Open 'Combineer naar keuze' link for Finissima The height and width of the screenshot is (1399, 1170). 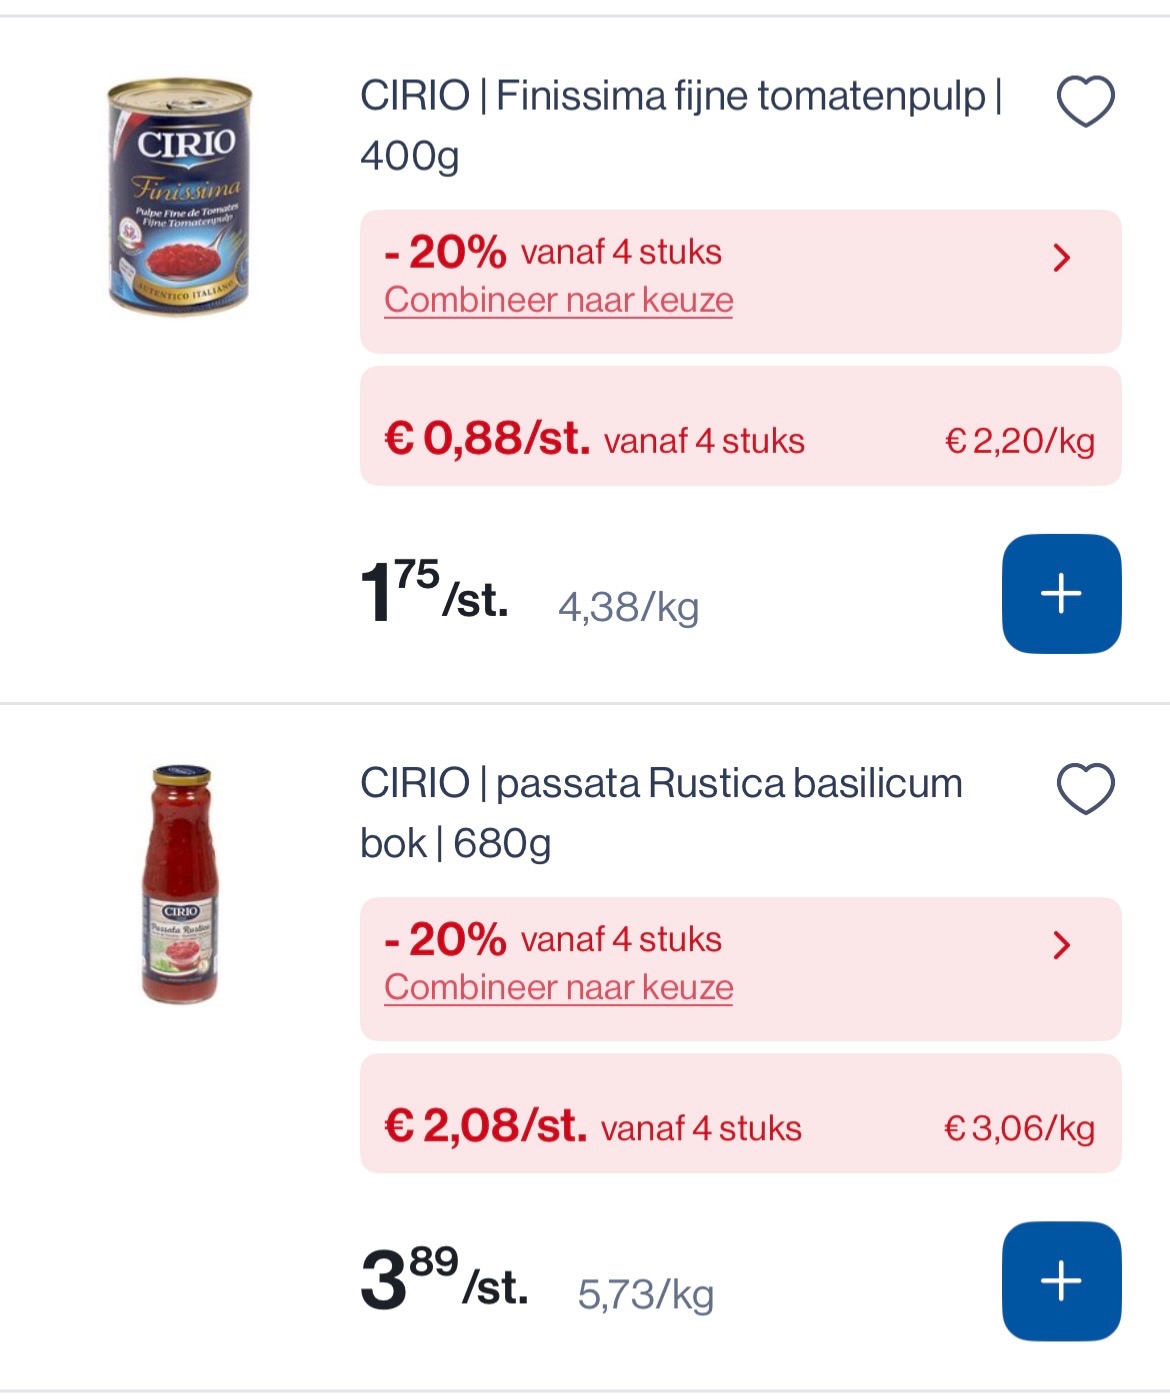point(558,300)
